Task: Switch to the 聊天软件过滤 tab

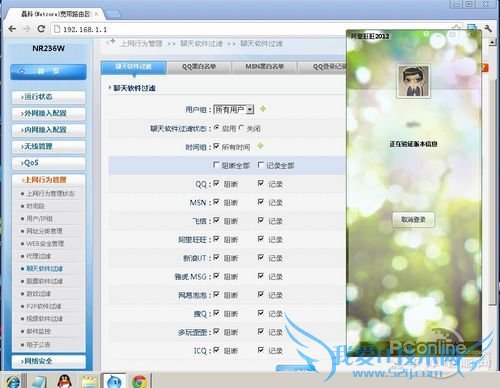Action: pyautogui.click(x=133, y=67)
